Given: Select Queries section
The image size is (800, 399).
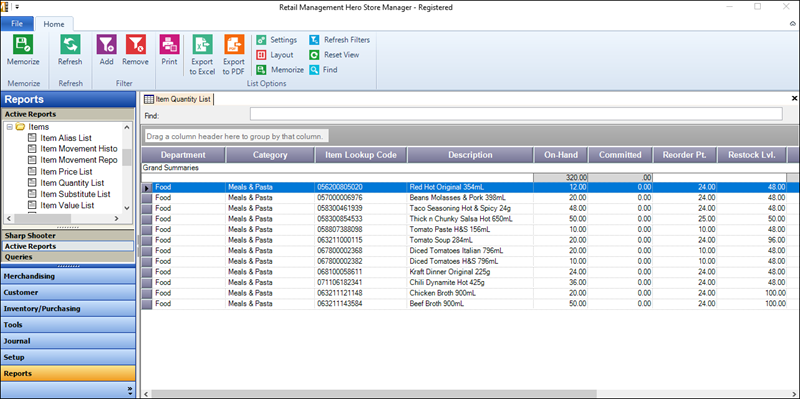Looking at the screenshot, I should click(x=67, y=257).
